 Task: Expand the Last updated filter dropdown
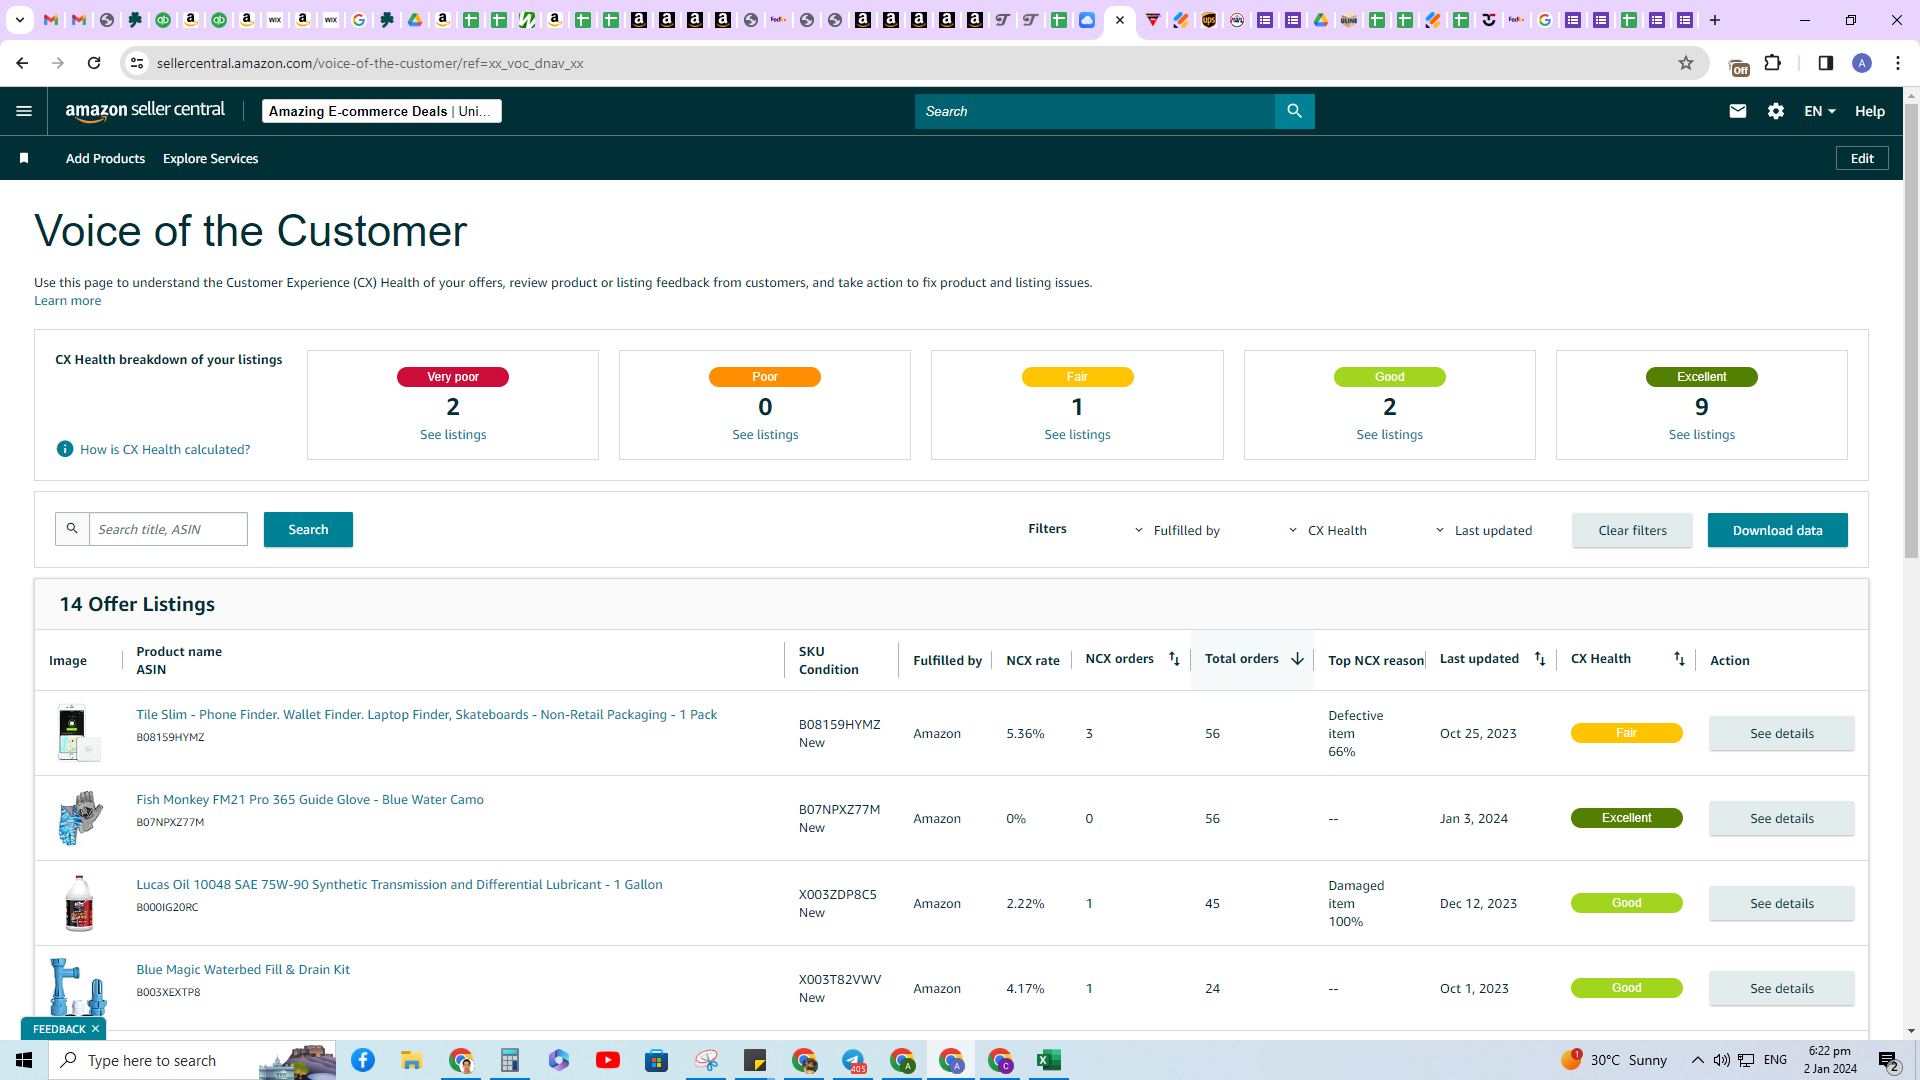point(1483,530)
